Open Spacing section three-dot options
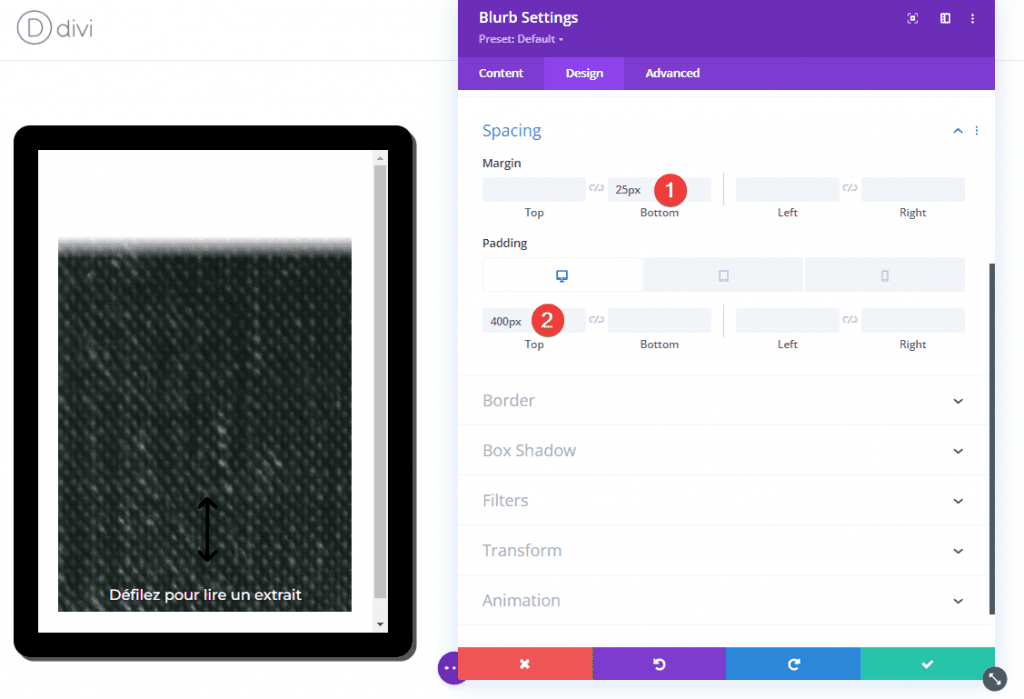Screen dimensions: 1024x699 click(977, 131)
